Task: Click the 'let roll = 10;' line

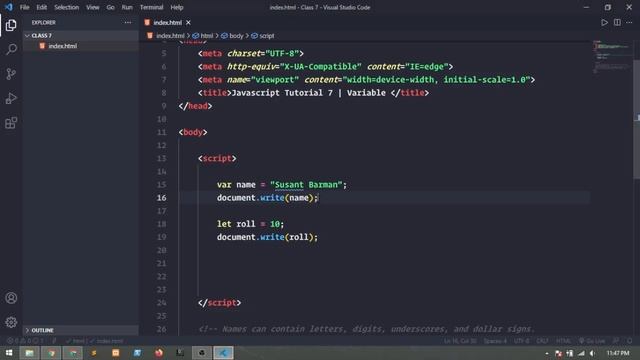Action: 250,224
